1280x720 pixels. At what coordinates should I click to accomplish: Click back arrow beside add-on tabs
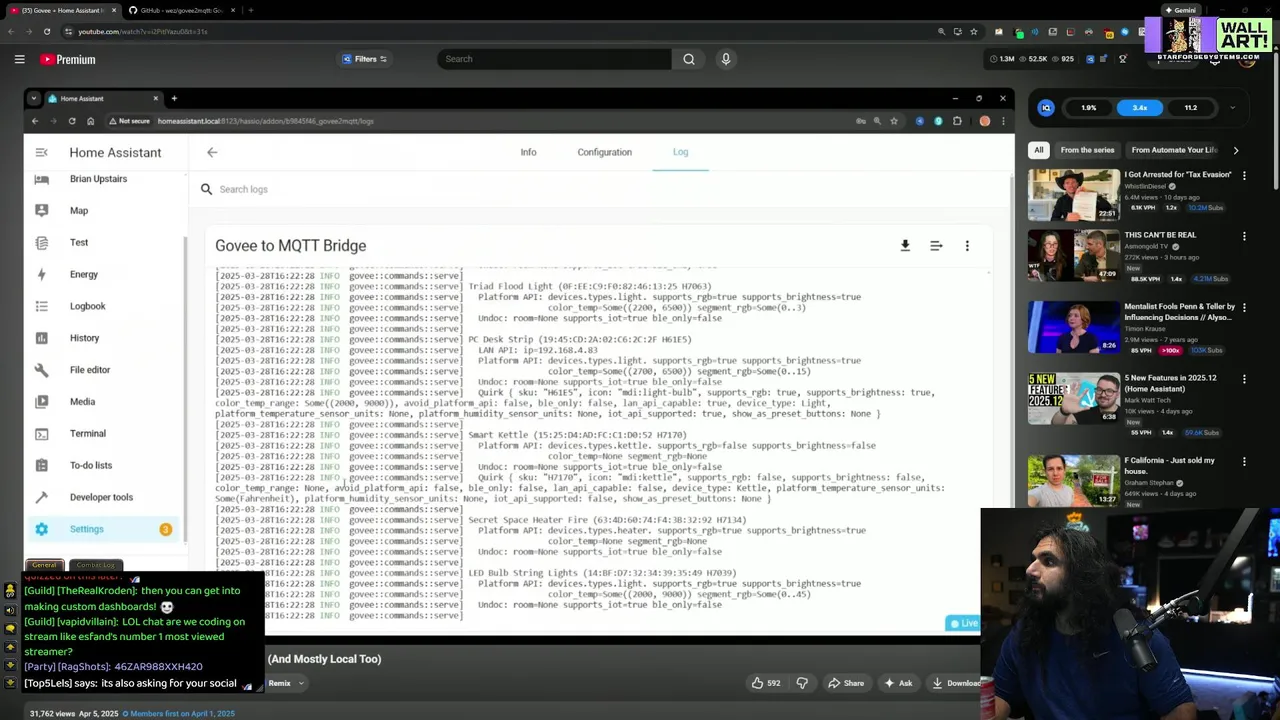[x=212, y=152]
